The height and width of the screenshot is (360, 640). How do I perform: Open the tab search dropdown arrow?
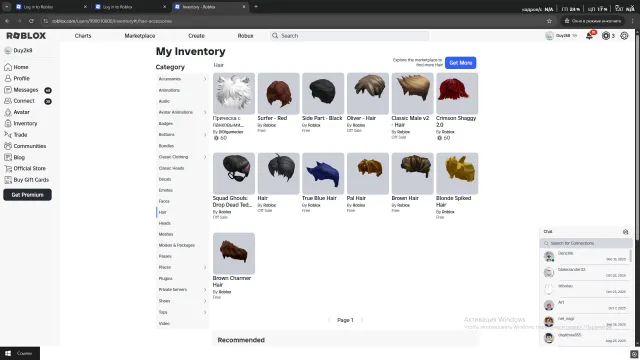pyautogui.click(x=7, y=7)
